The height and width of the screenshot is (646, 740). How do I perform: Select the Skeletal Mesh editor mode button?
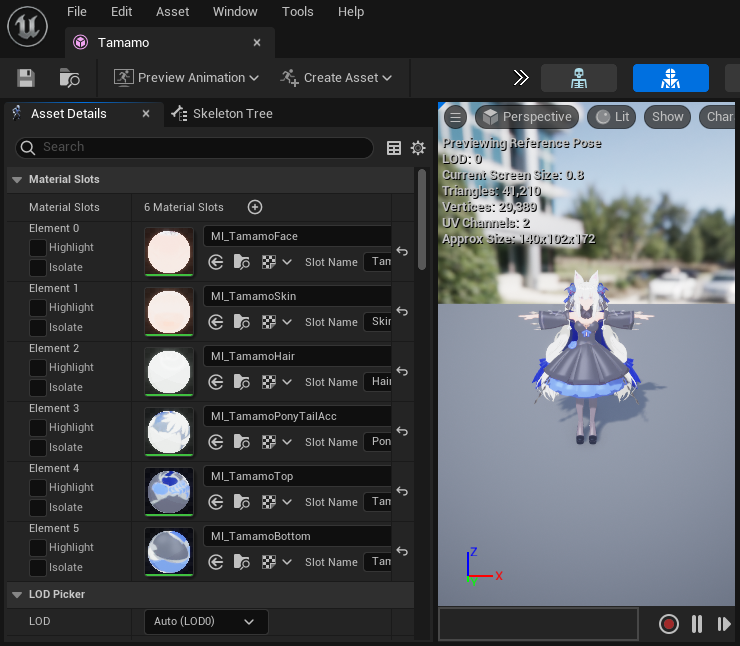point(671,78)
